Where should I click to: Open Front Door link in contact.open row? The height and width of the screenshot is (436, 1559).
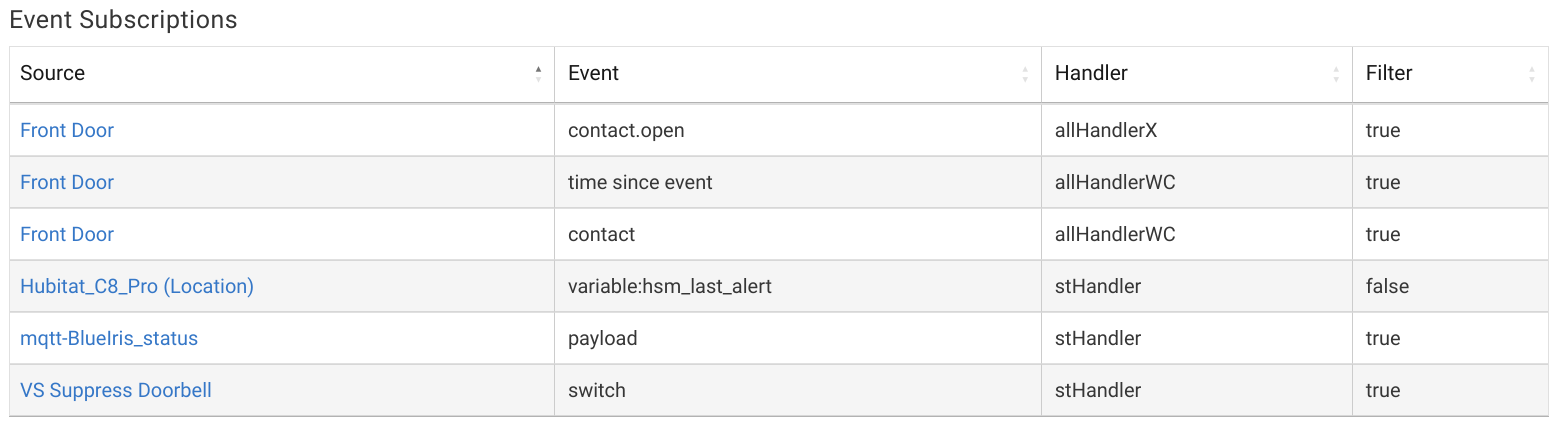coord(67,130)
